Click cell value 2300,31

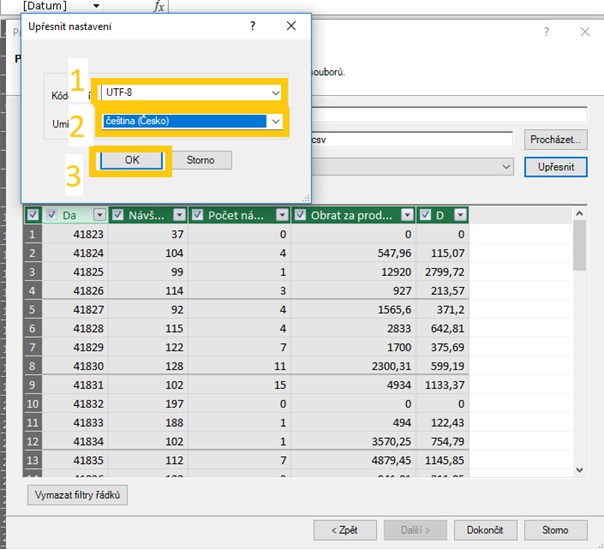(391, 366)
